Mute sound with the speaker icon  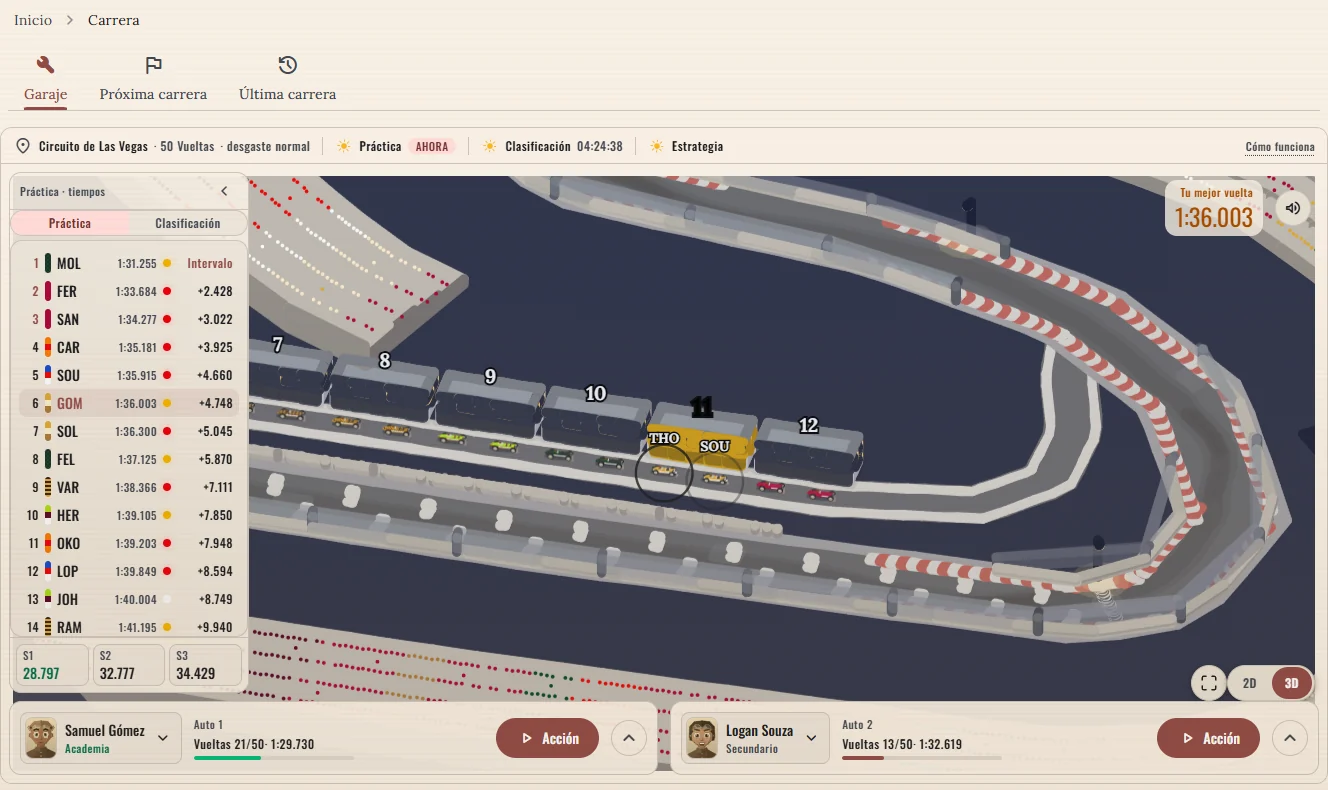[x=1293, y=208]
